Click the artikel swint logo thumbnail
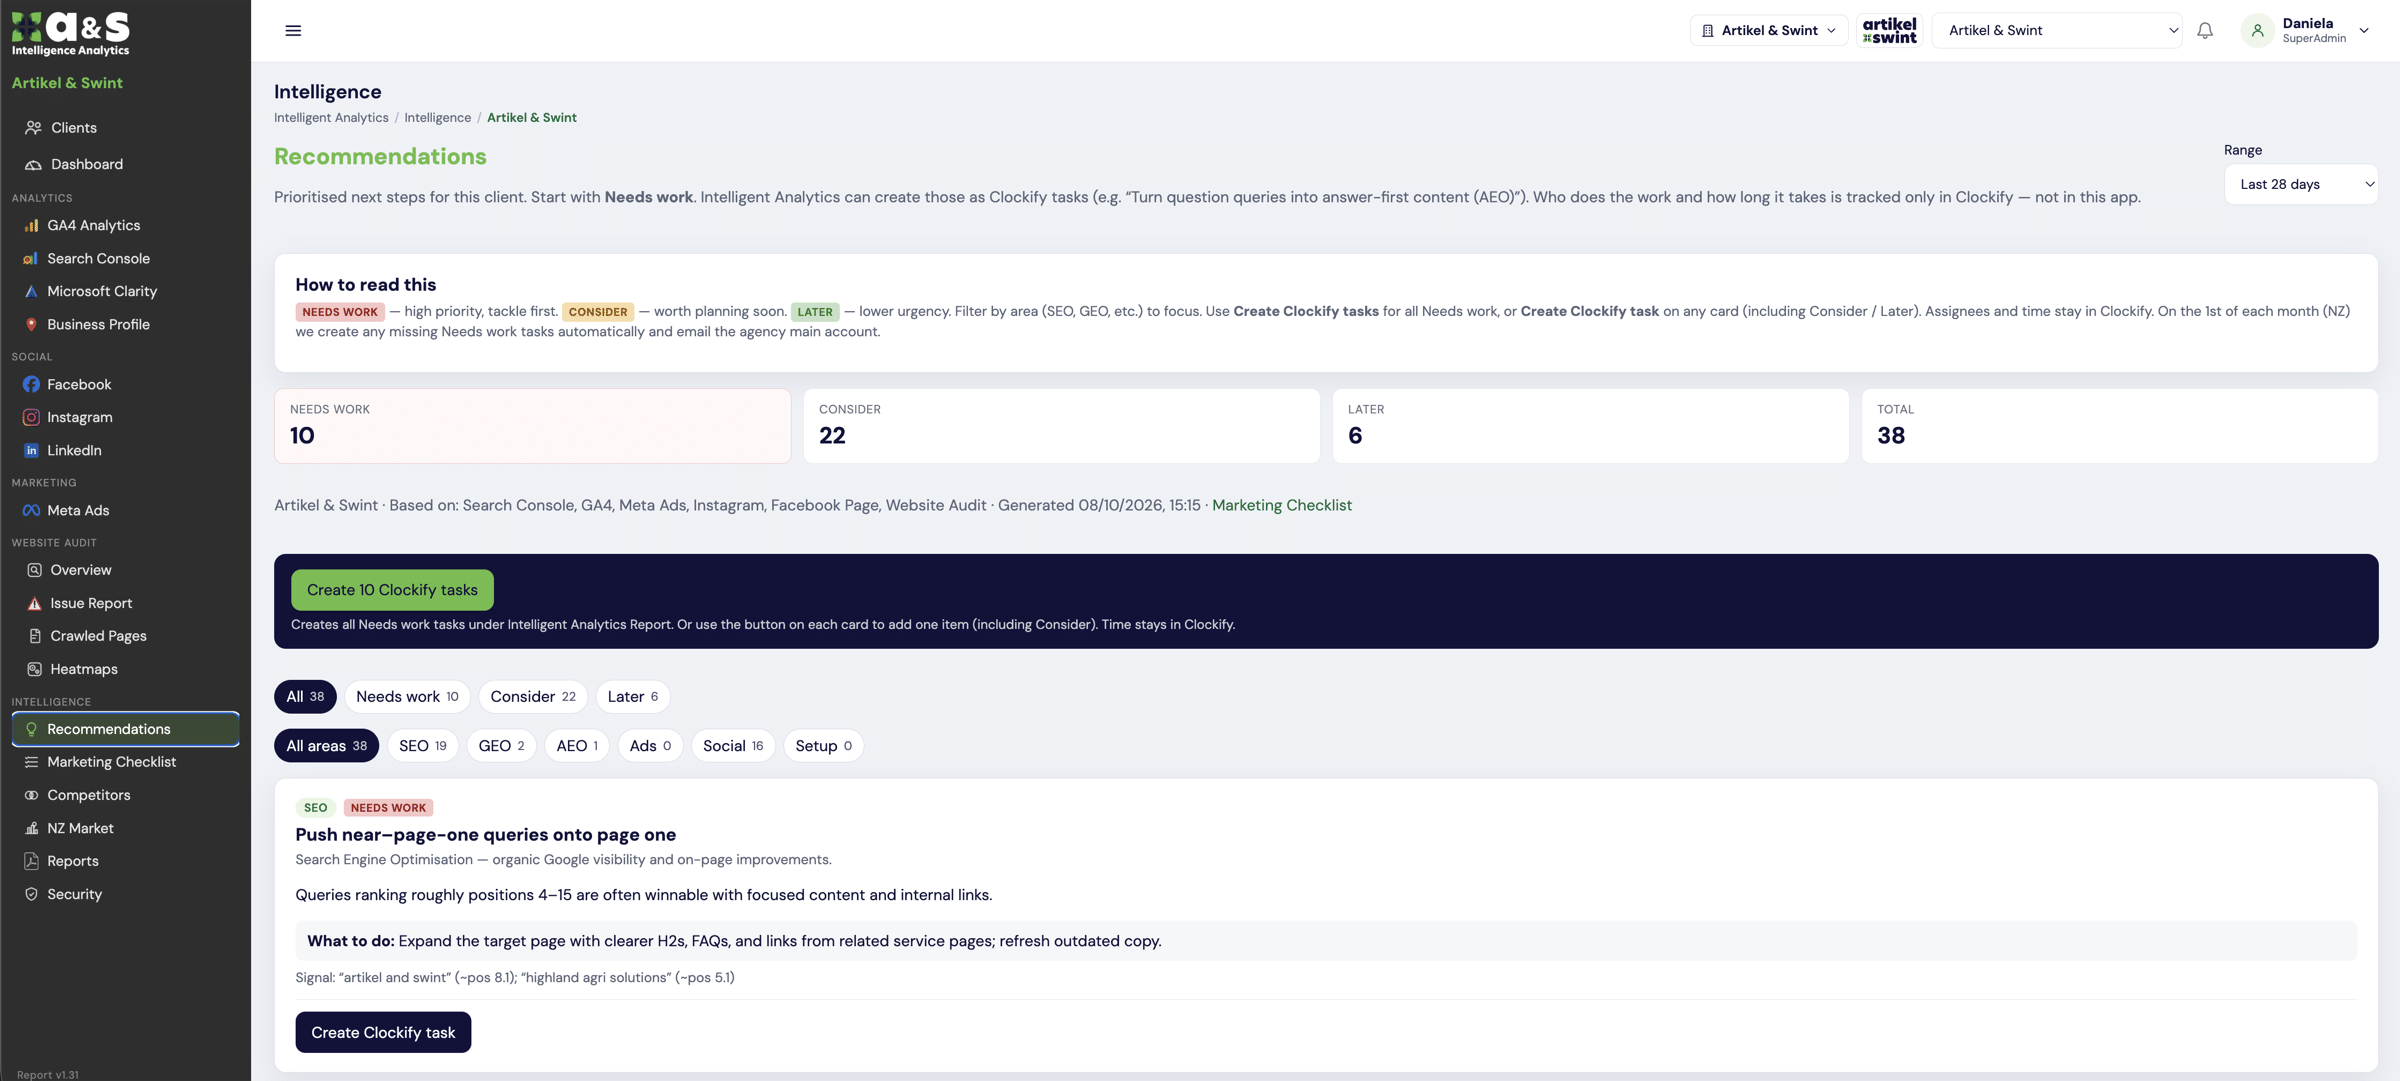 [1889, 31]
